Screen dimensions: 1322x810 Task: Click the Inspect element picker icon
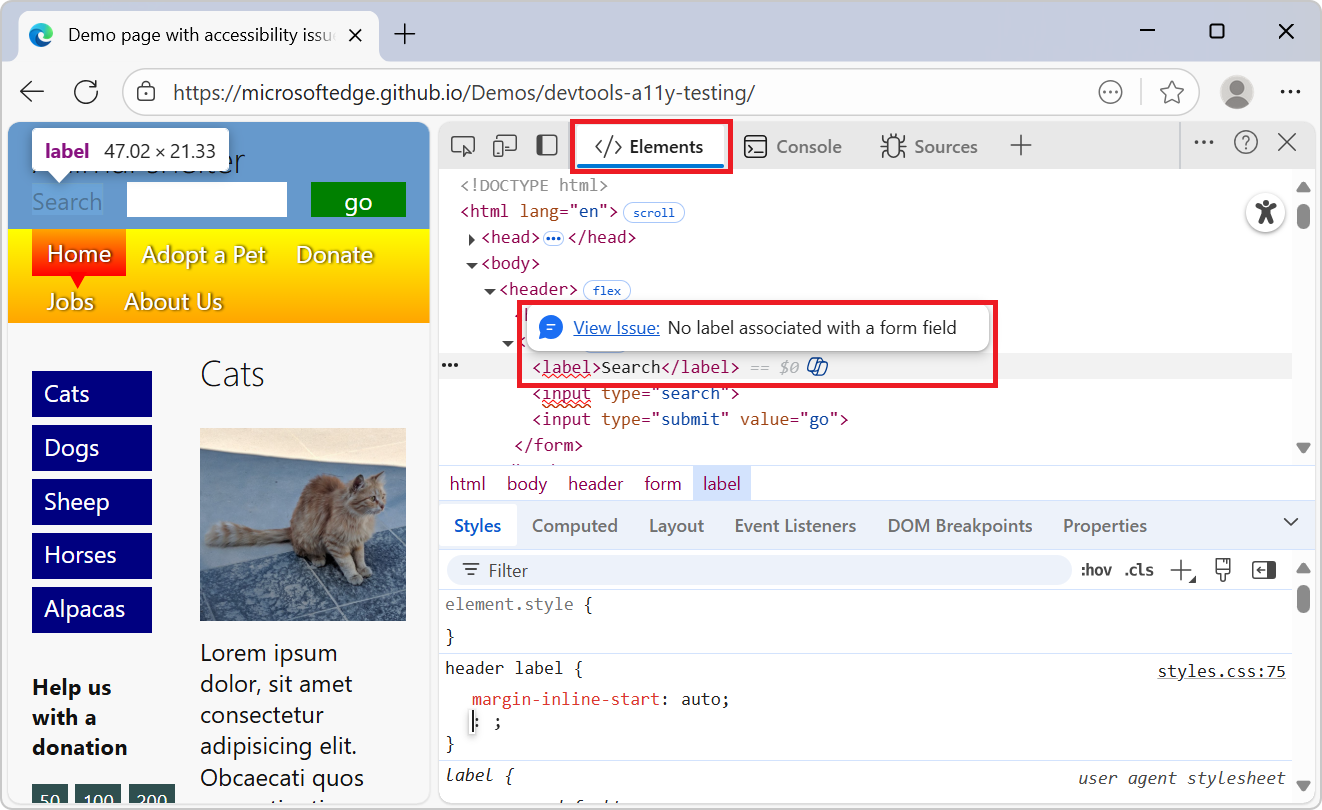(x=462, y=146)
